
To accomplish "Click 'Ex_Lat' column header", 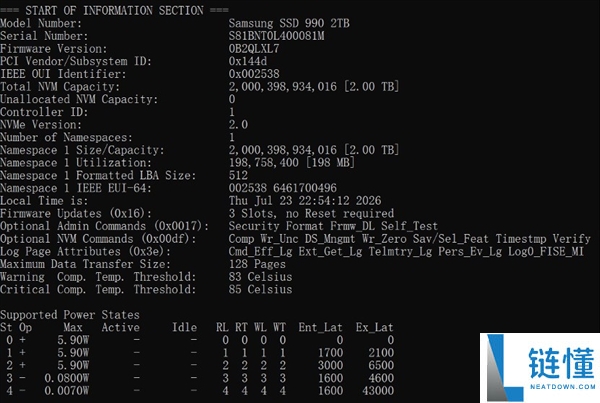I will tap(374, 327).
